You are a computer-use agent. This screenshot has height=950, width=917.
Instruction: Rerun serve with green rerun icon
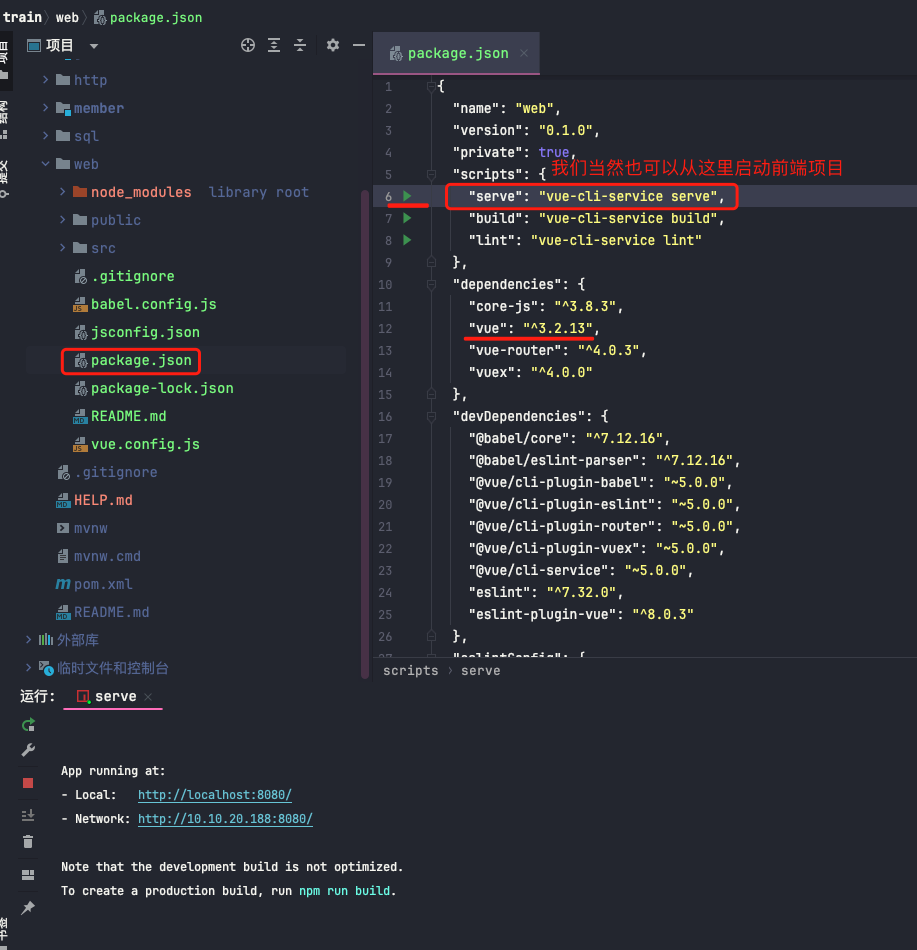pyautogui.click(x=28, y=725)
